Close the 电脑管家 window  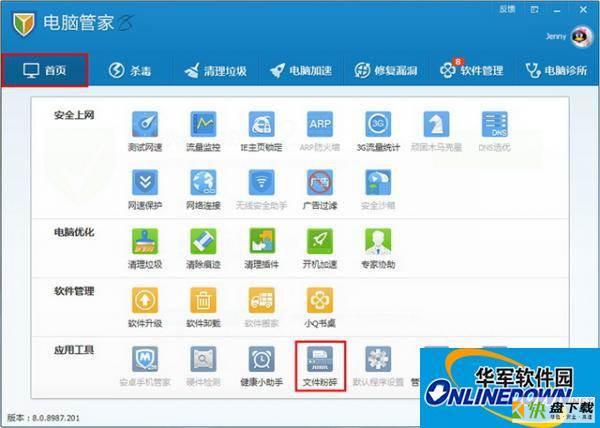(x=583, y=10)
